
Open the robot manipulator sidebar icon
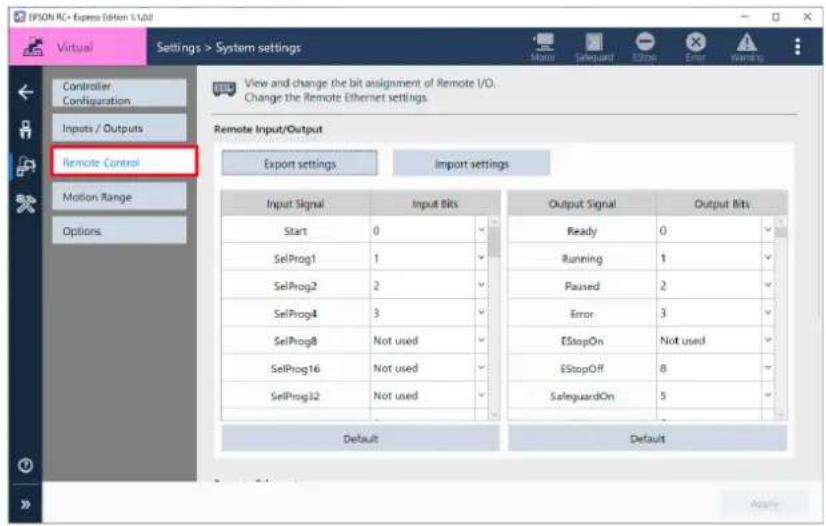pyautogui.click(x=25, y=129)
